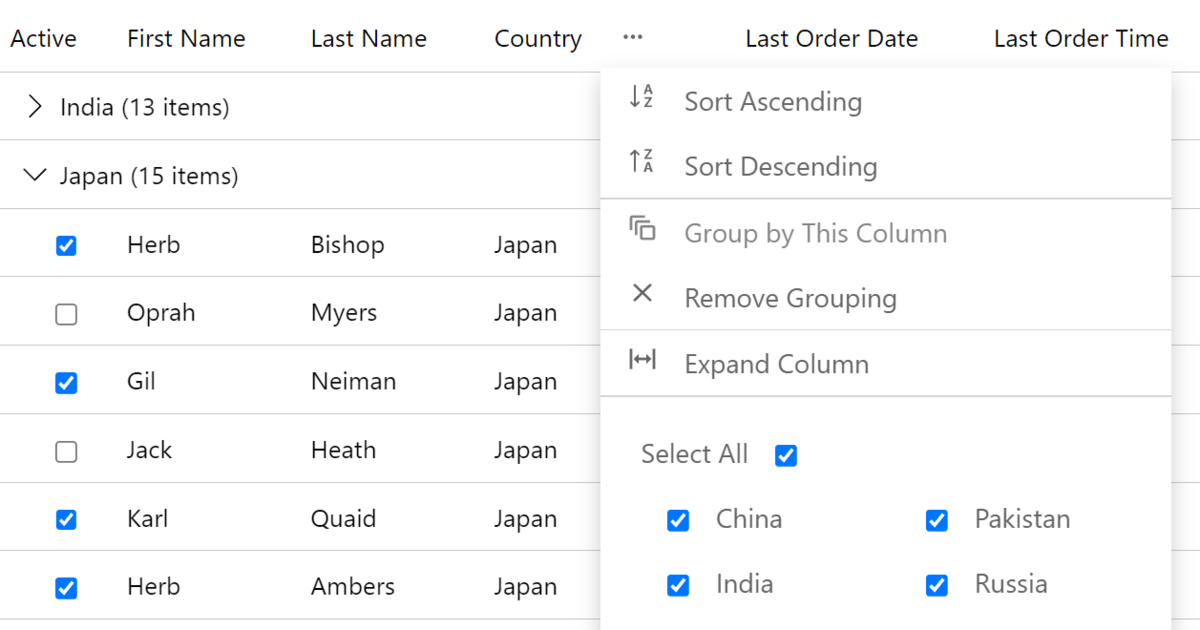
Task: Click the Sort Ascending A-Z icon
Action: tap(641, 98)
